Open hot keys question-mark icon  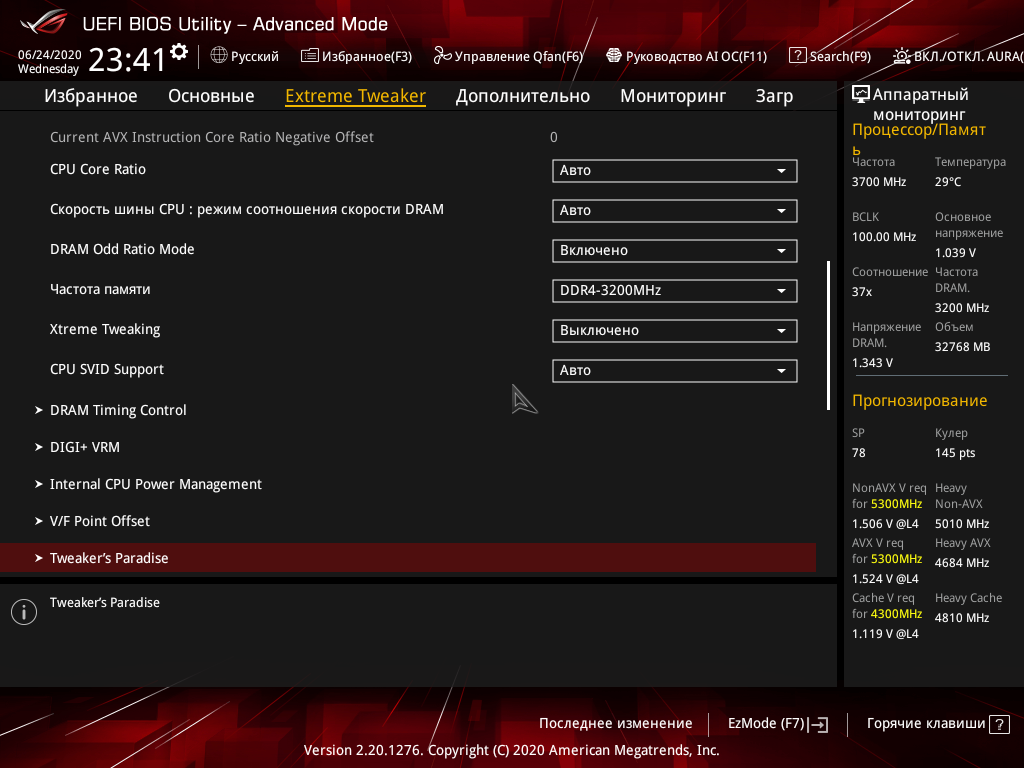point(999,724)
